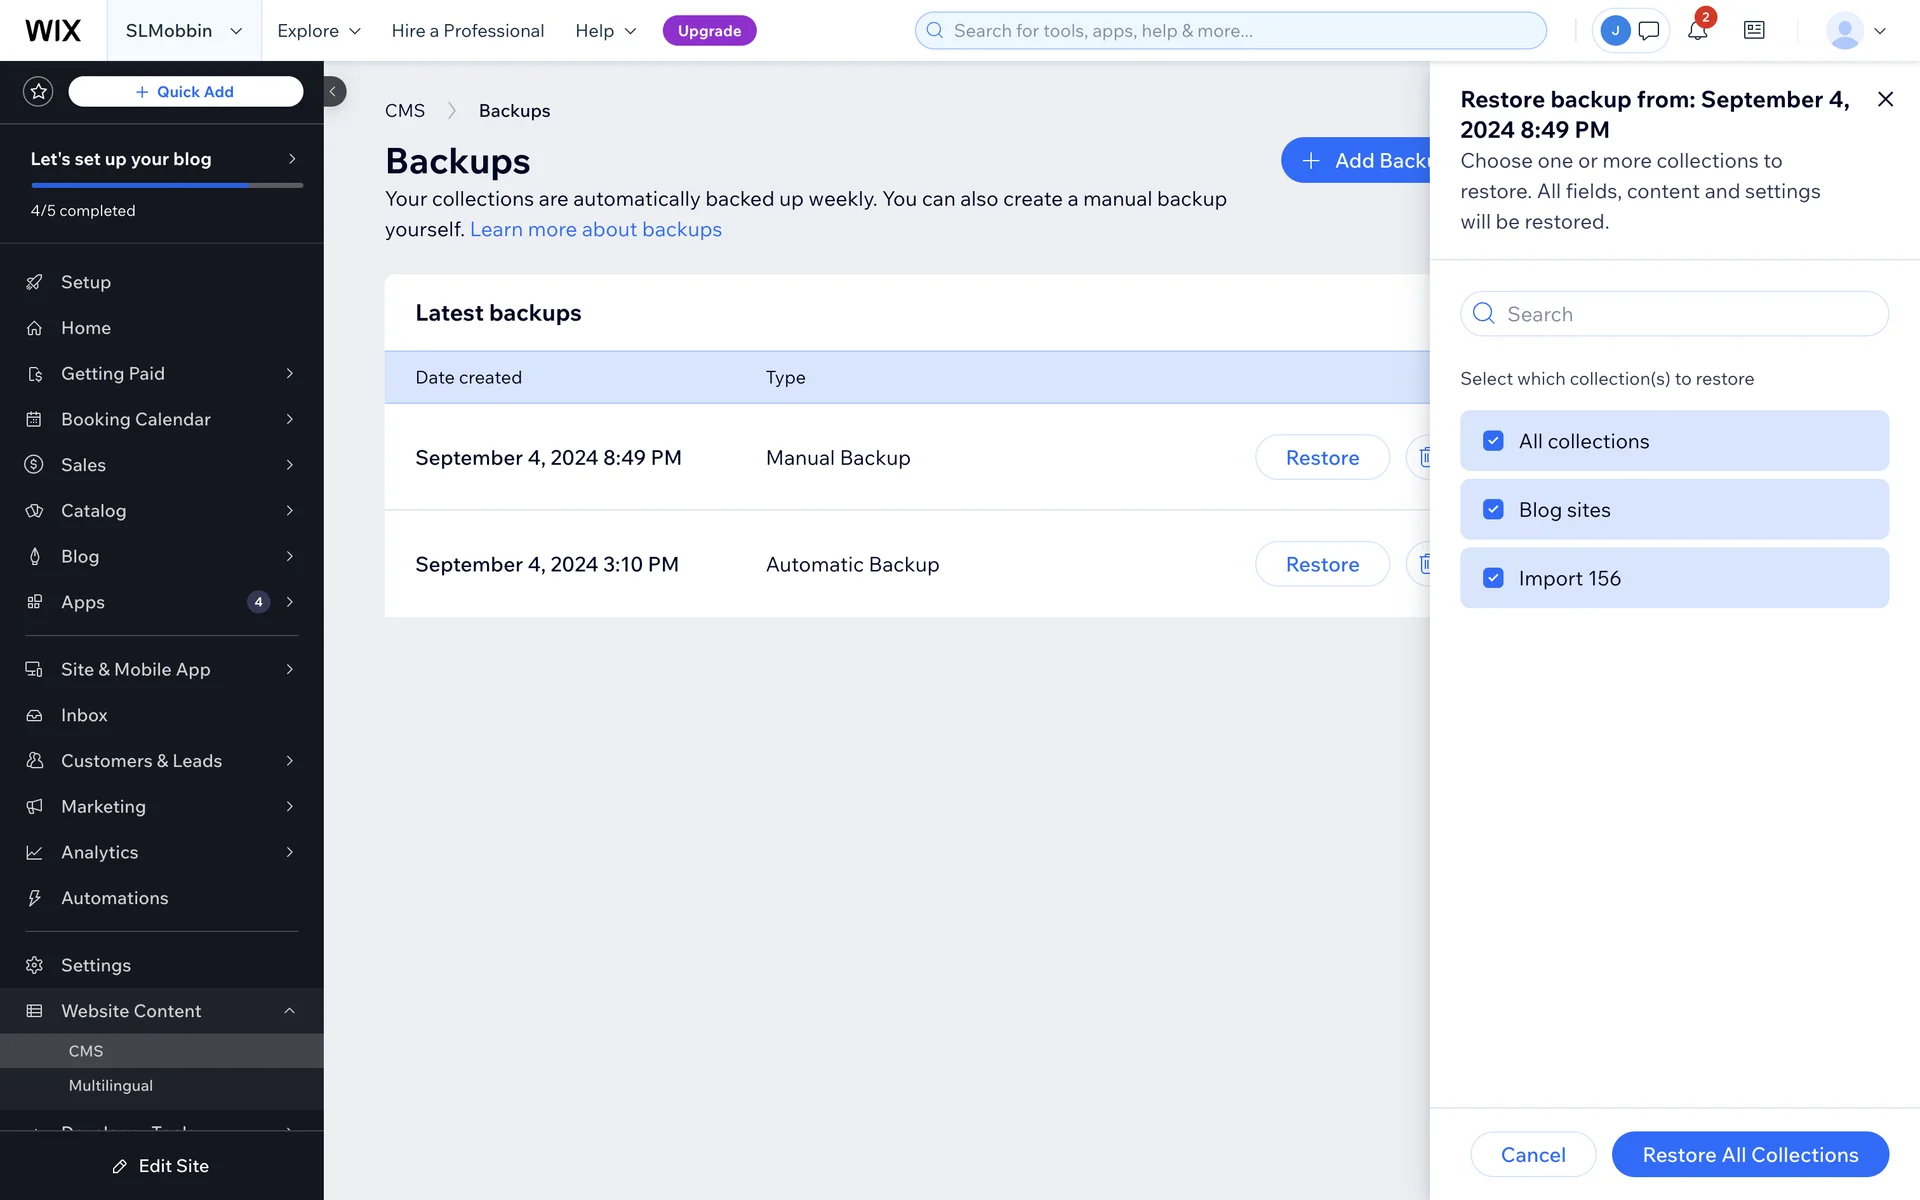
Task: Uncheck the Blog sites checkbox
Action: point(1493,510)
